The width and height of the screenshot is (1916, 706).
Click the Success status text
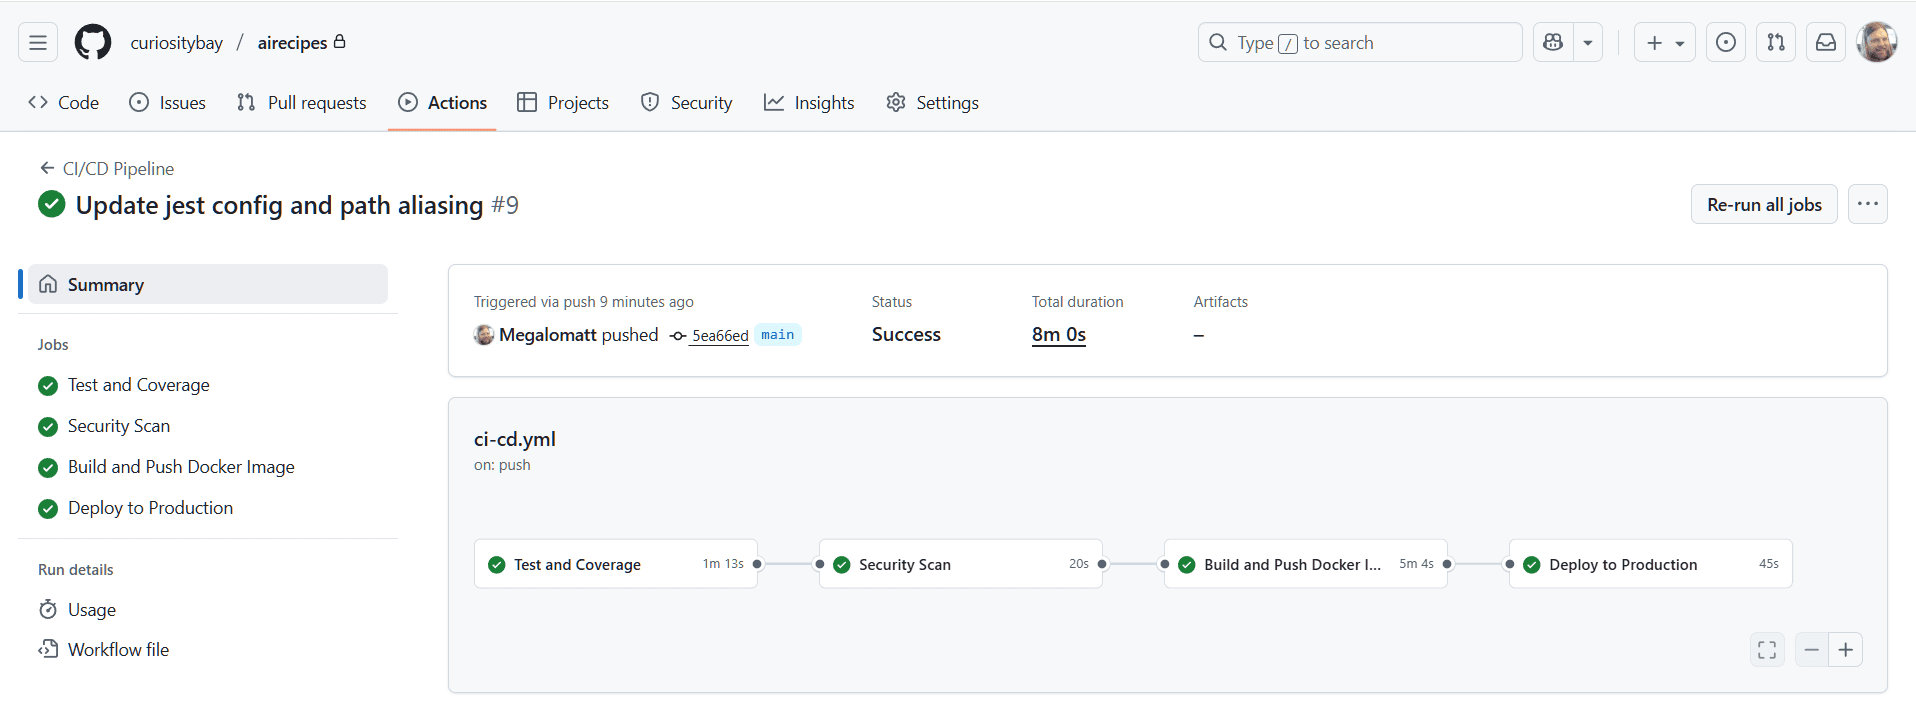click(906, 335)
